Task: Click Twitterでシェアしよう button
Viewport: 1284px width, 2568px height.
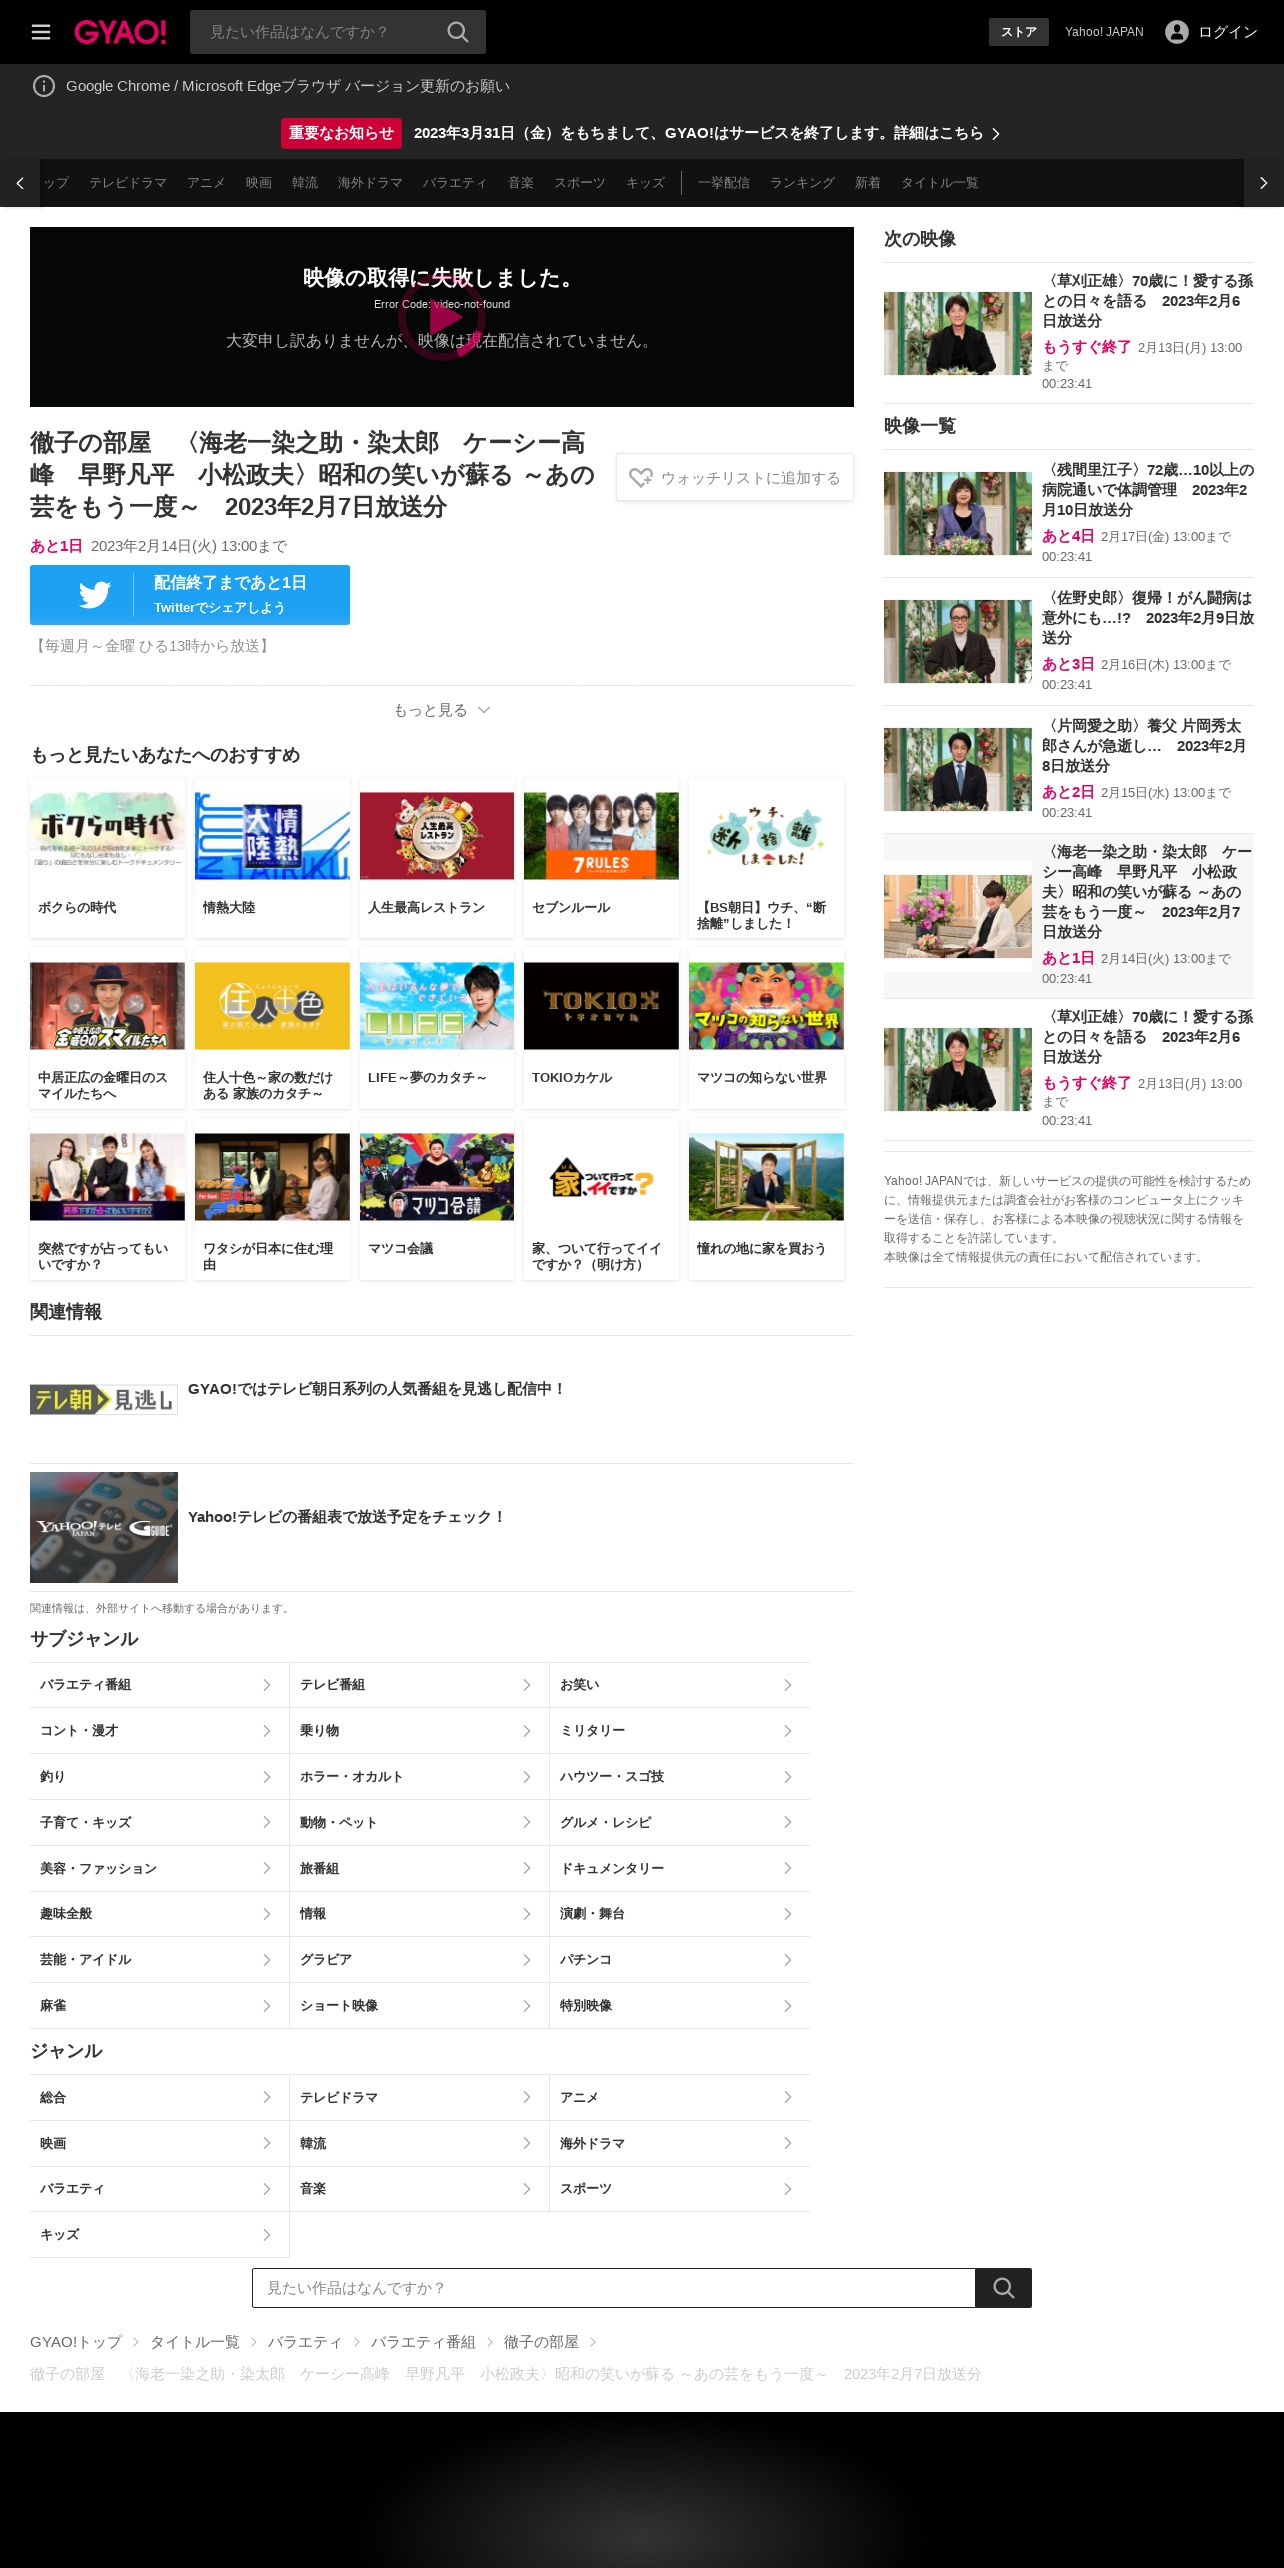Action: coord(190,595)
